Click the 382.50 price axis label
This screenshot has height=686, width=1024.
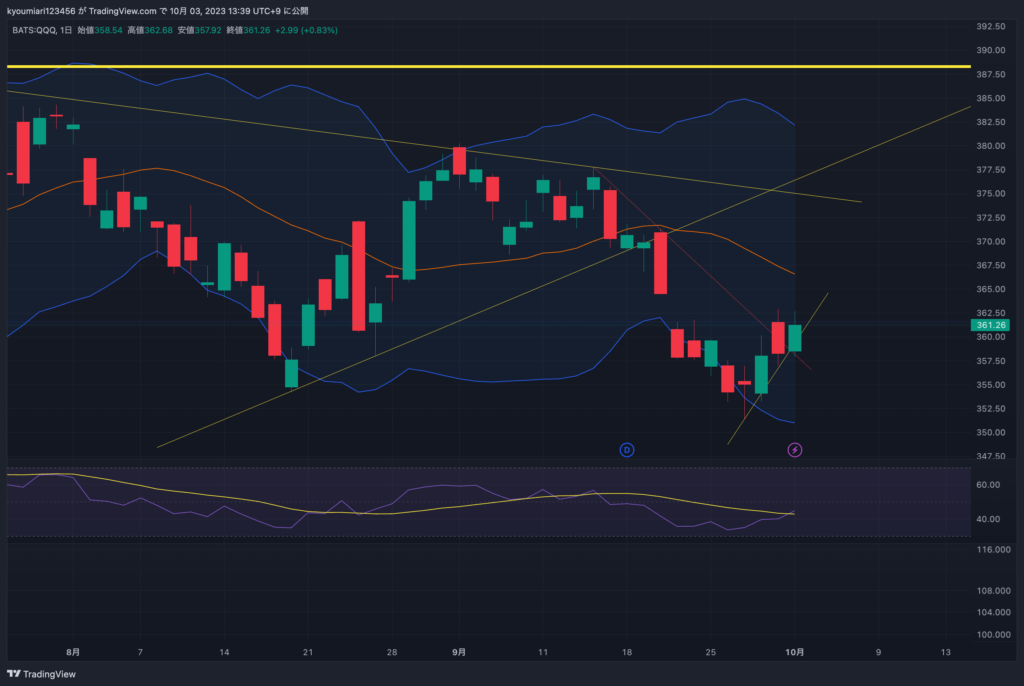point(991,122)
